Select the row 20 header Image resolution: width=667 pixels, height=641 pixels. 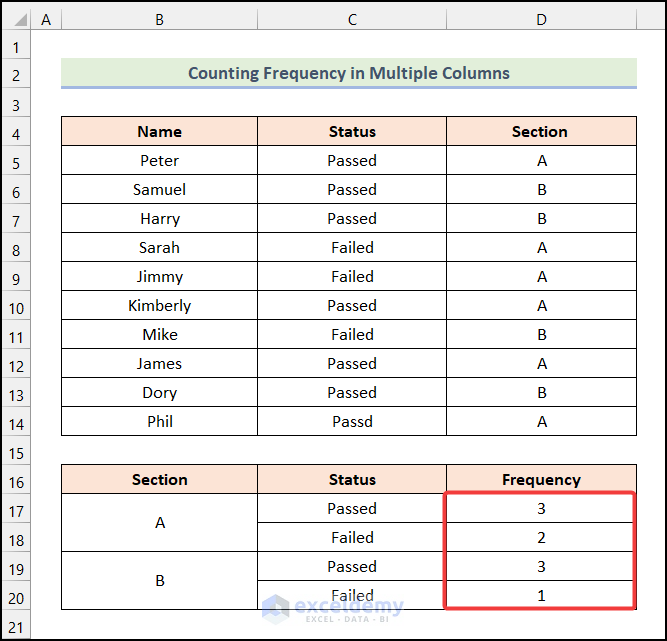pyautogui.click(x=16, y=596)
